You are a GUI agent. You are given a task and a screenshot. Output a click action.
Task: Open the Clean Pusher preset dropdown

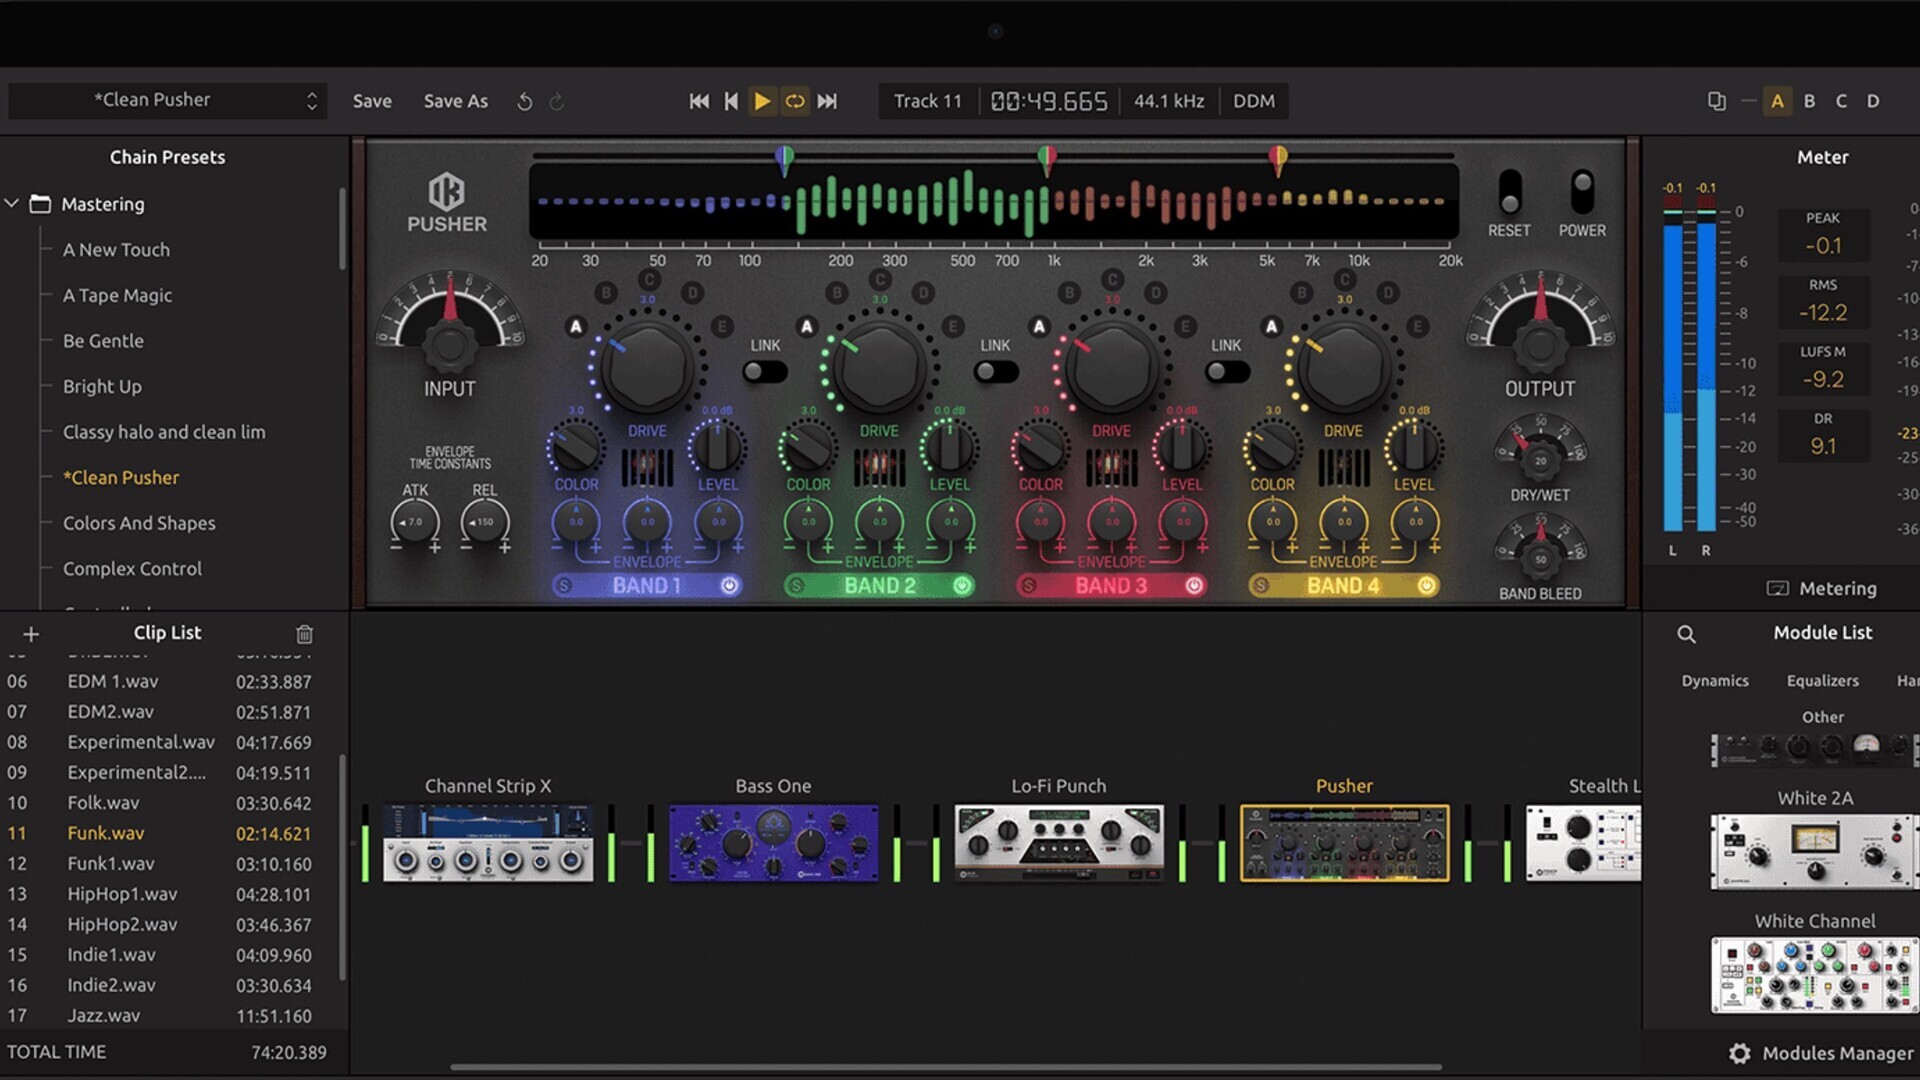(168, 100)
